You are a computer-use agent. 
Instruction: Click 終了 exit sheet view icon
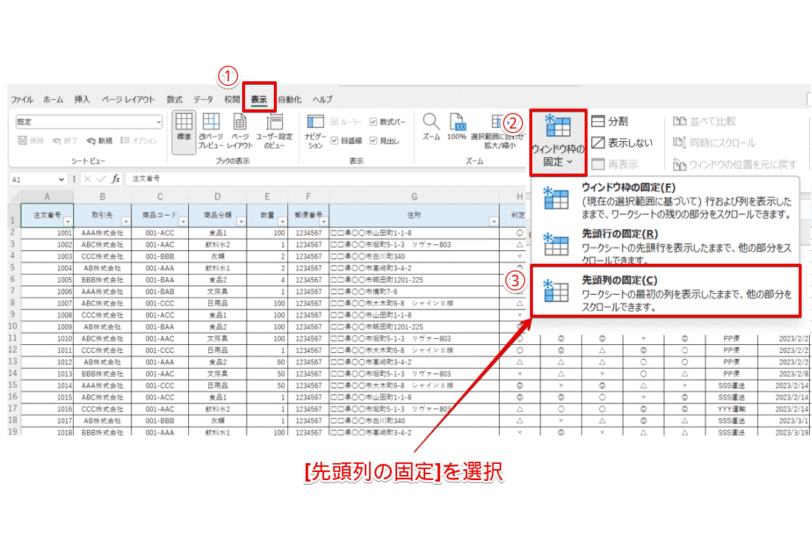pyautogui.click(x=65, y=140)
